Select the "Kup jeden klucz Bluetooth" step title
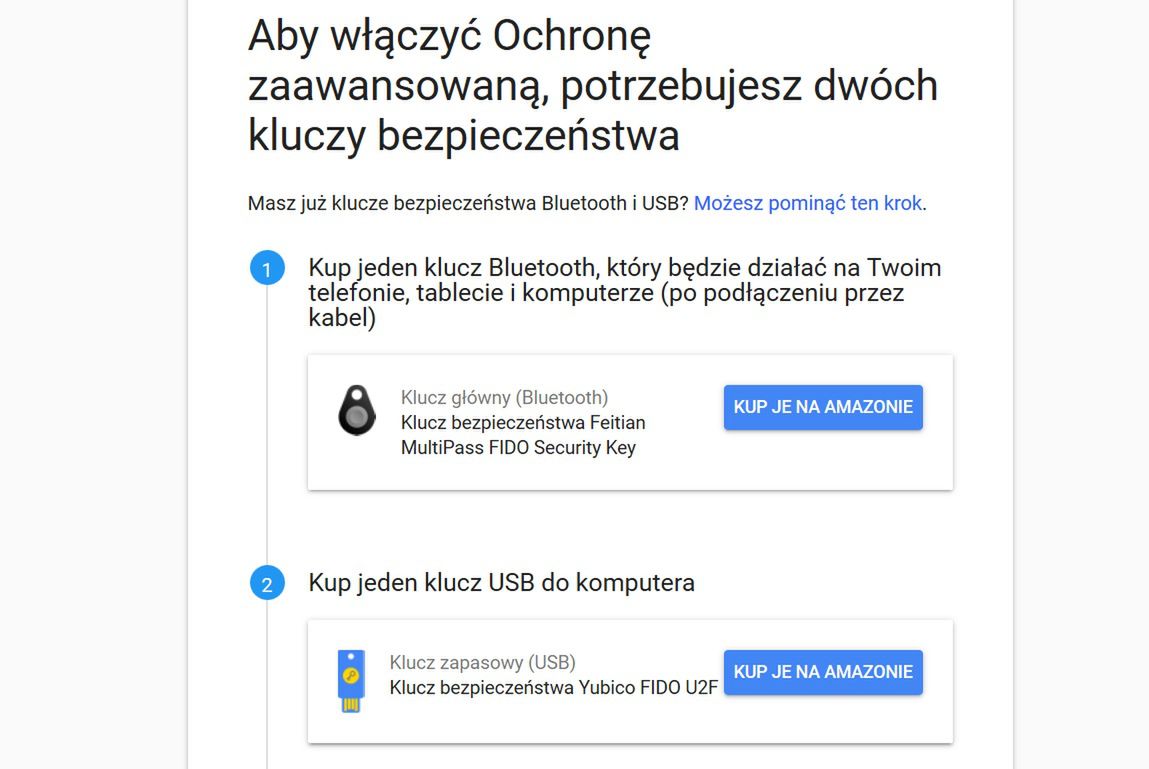 624,294
